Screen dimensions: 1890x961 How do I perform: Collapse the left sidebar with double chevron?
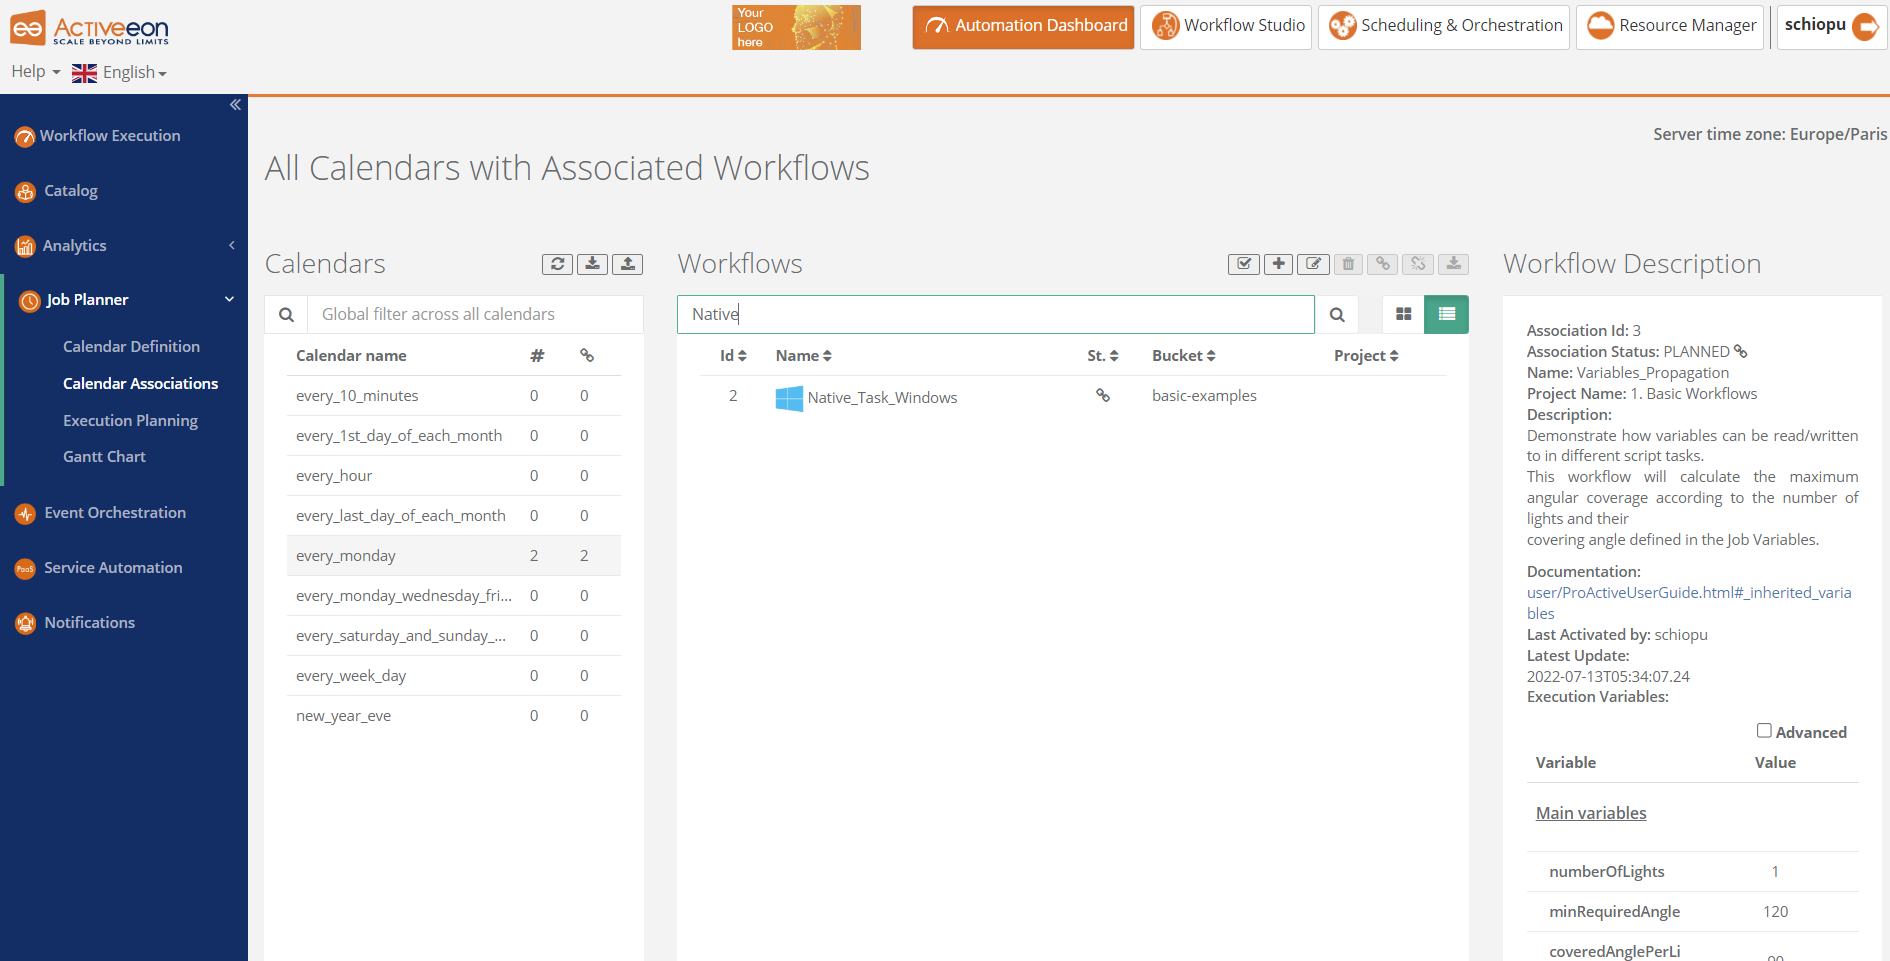pyautogui.click(x=235, y=105)
